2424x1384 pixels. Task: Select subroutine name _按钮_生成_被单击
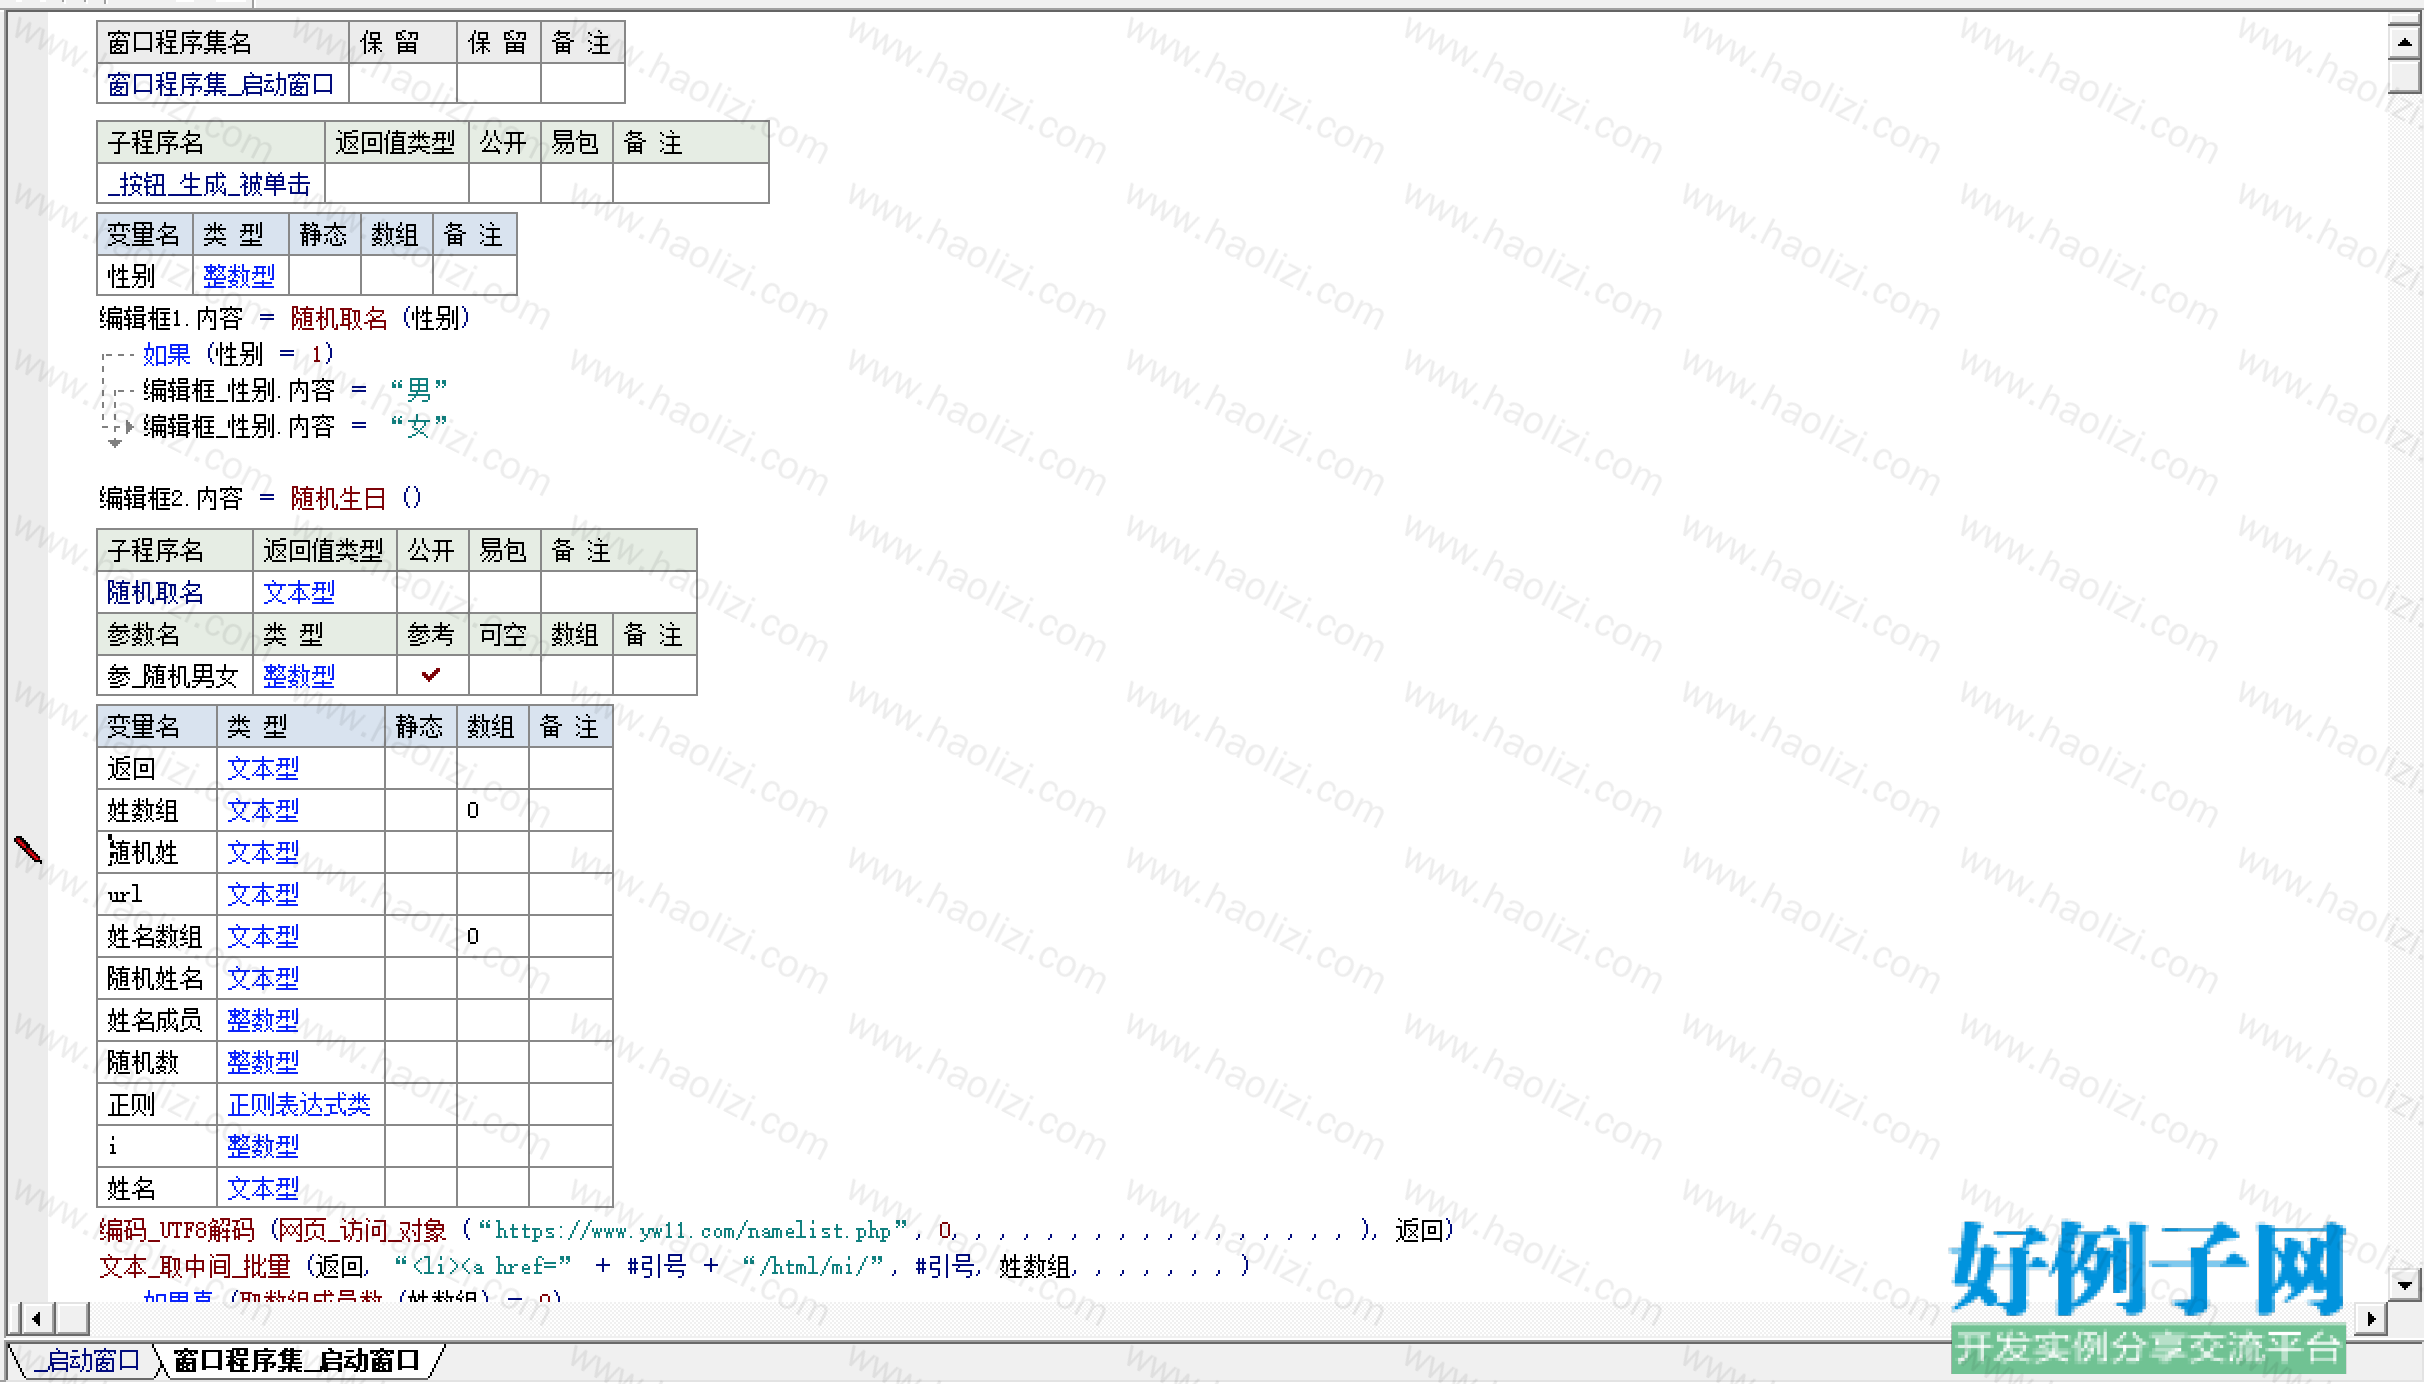(209, 184)
